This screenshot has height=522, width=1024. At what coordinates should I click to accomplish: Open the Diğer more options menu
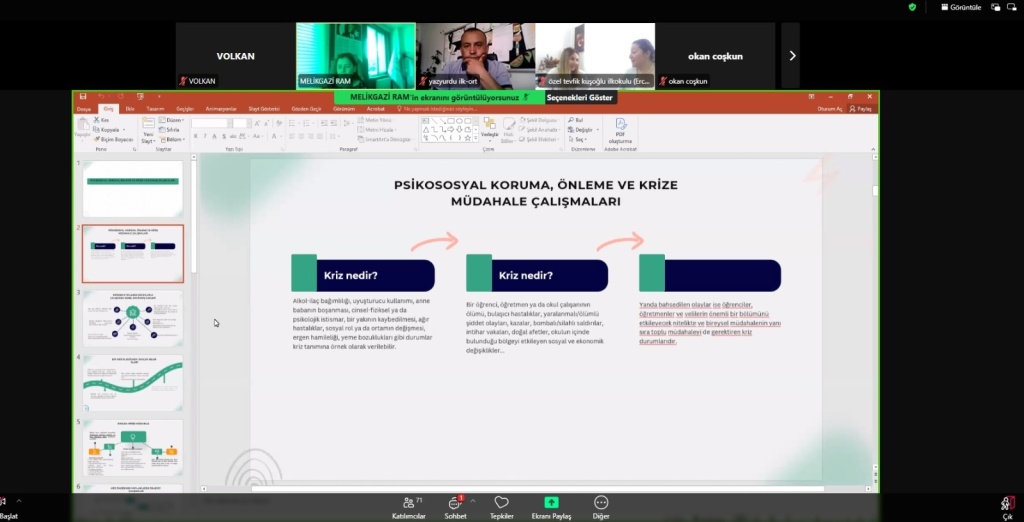click(601, 506)
